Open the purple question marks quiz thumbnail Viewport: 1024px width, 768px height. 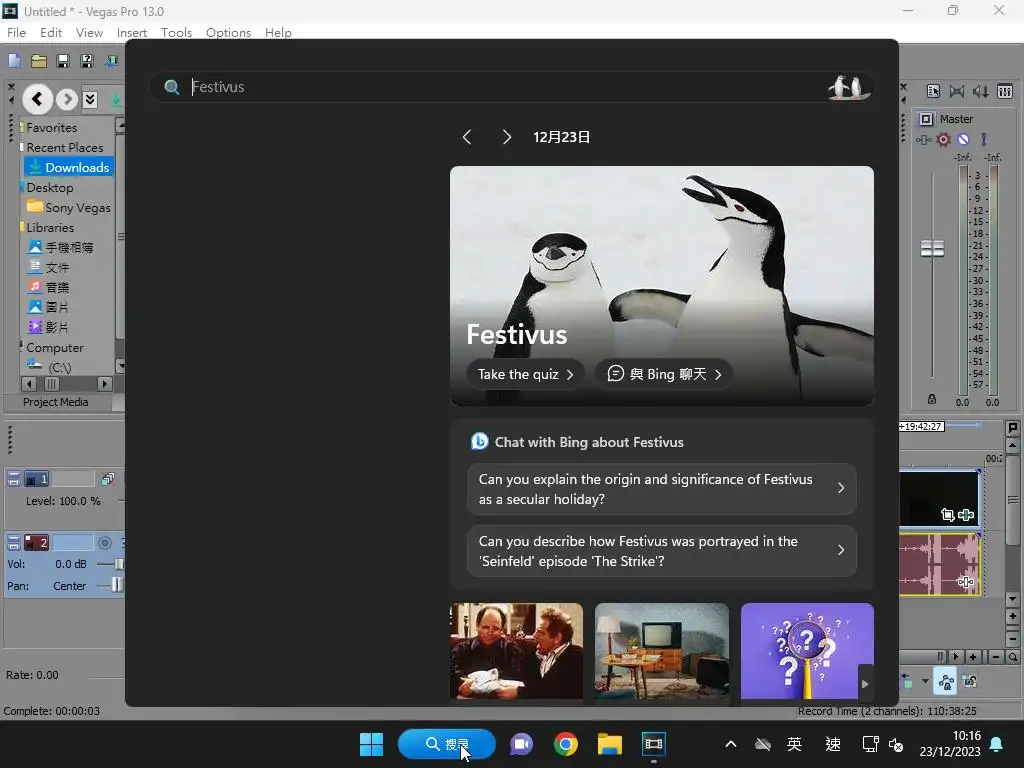point(807,651)
